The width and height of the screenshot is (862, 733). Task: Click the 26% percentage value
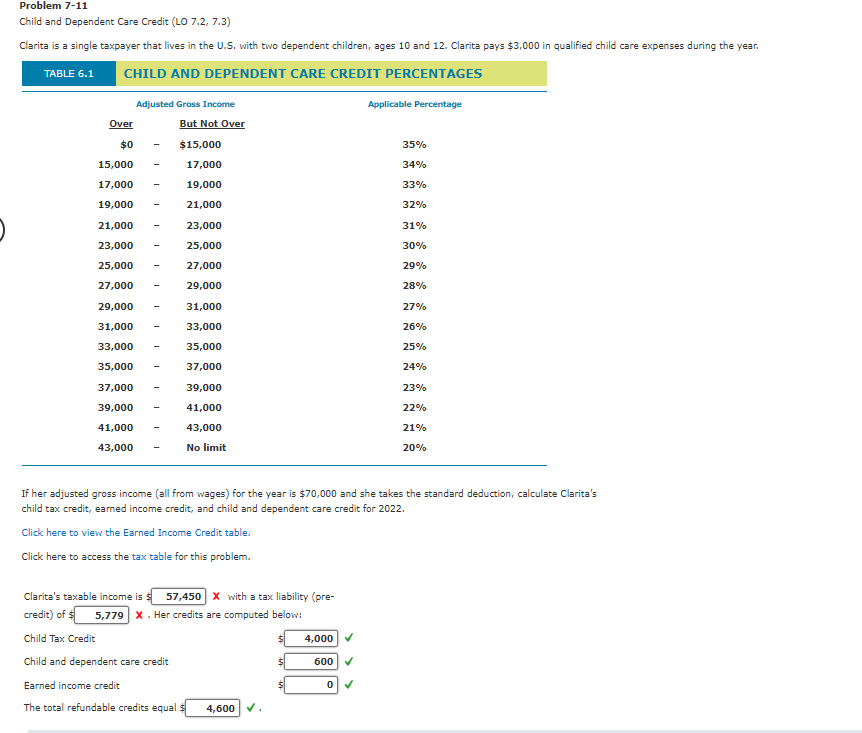(415, 327)
